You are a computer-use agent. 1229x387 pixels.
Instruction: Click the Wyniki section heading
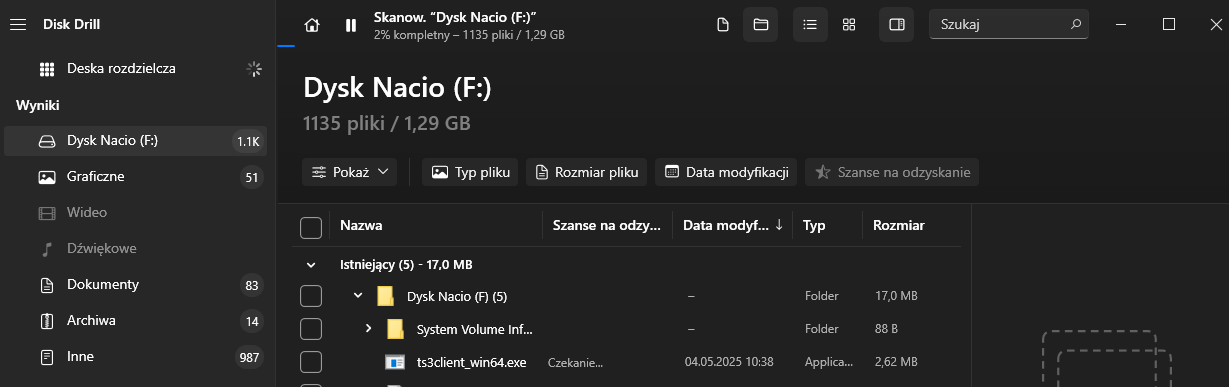point(38,105)
